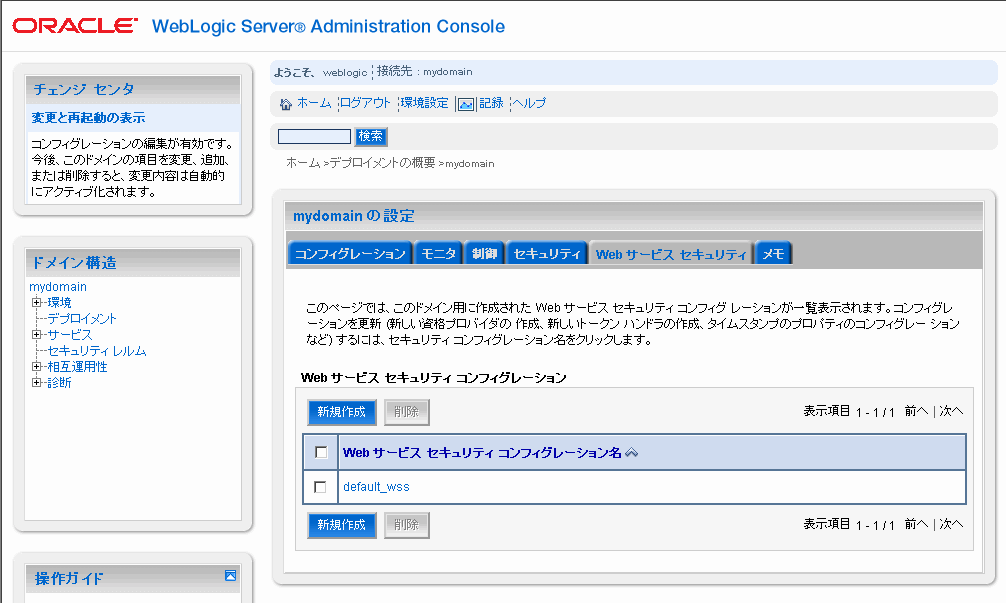
Task: Click the Web サービス セキュリティ コンフィグレーション名 column header
Action: pyautogui.click(x=482, y=453)
